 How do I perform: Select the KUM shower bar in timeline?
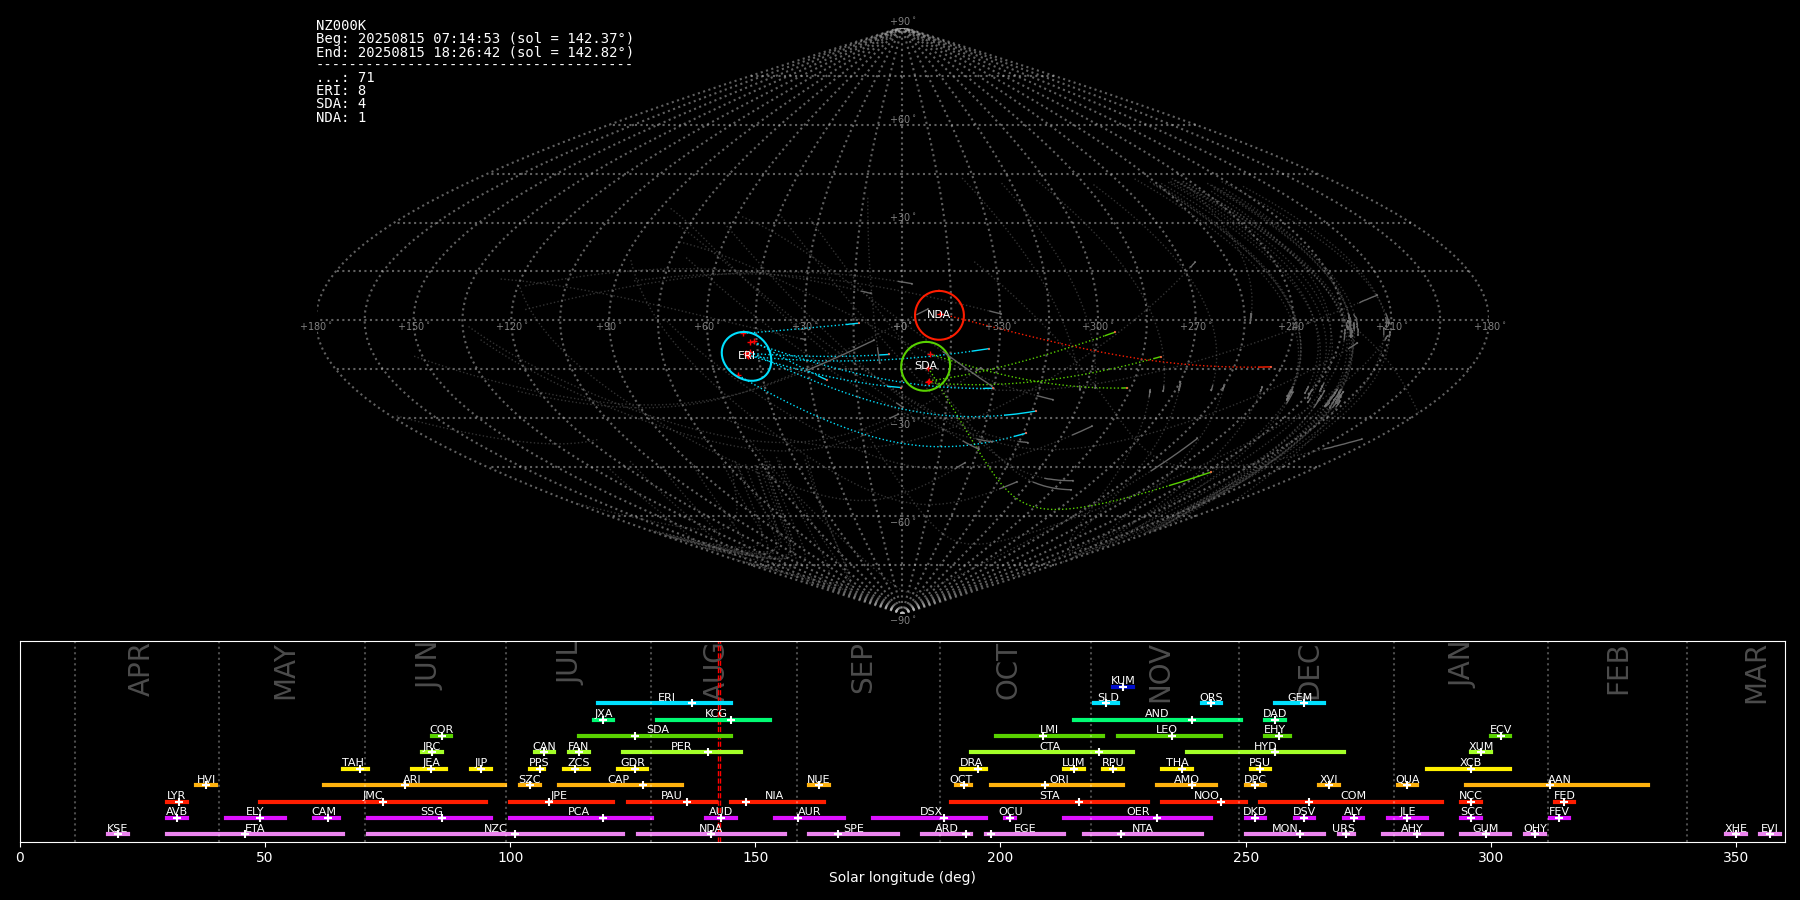coord(1123,687)
